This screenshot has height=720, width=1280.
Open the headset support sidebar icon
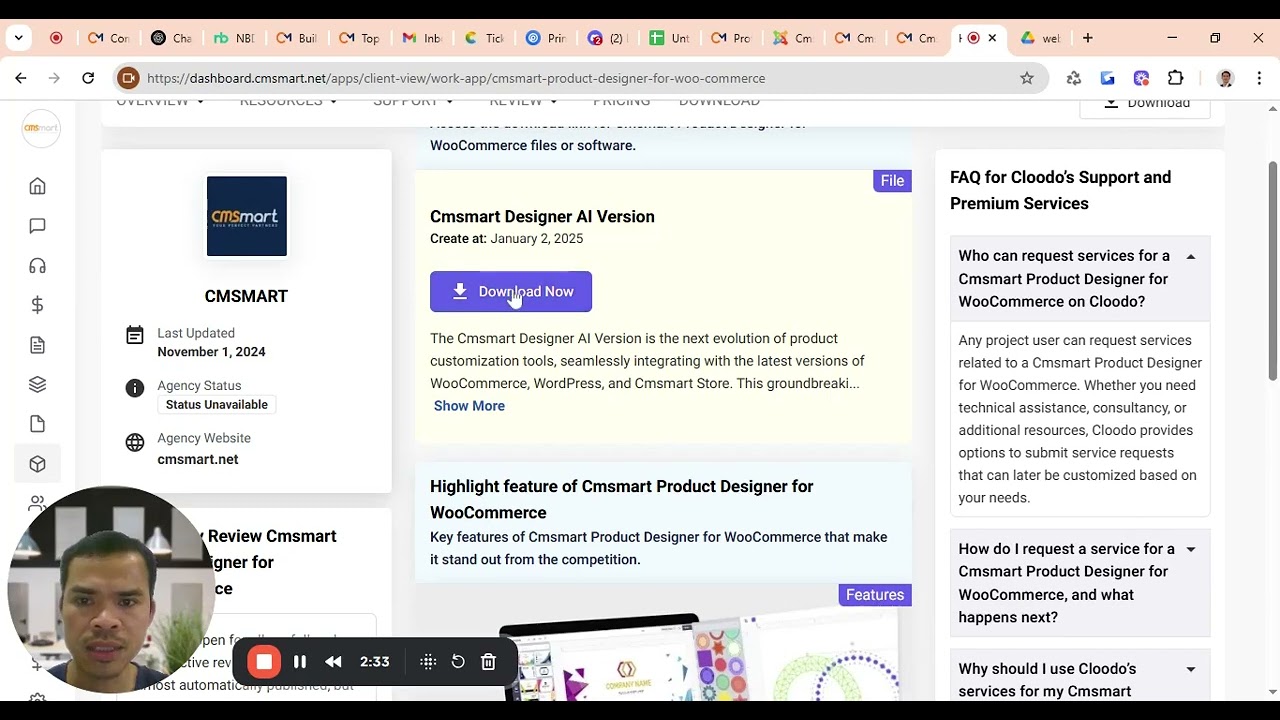(x=37, y=266)
